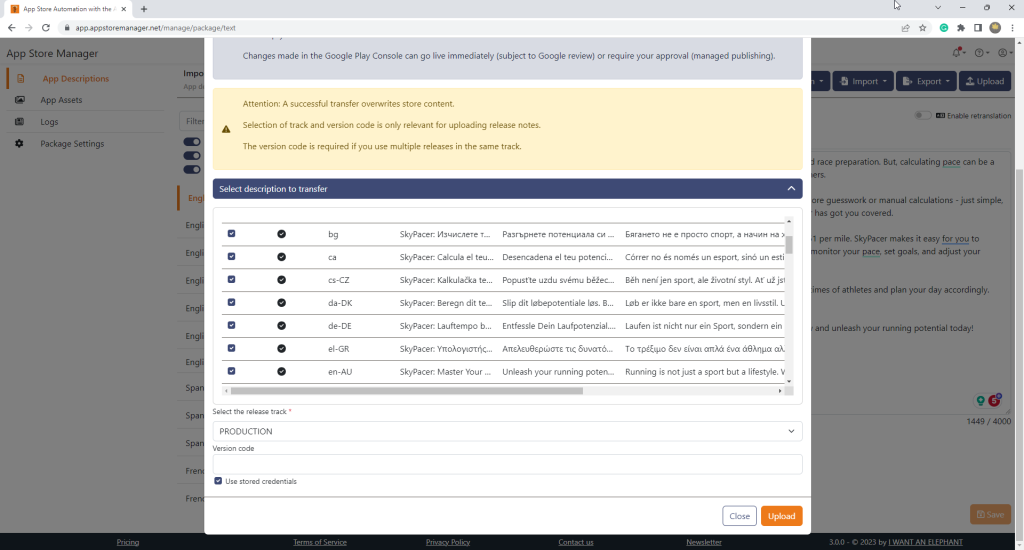Click the horizontal scrollbar of description table
This screenshot has width=1024, height=550.
tap(406, 391)
